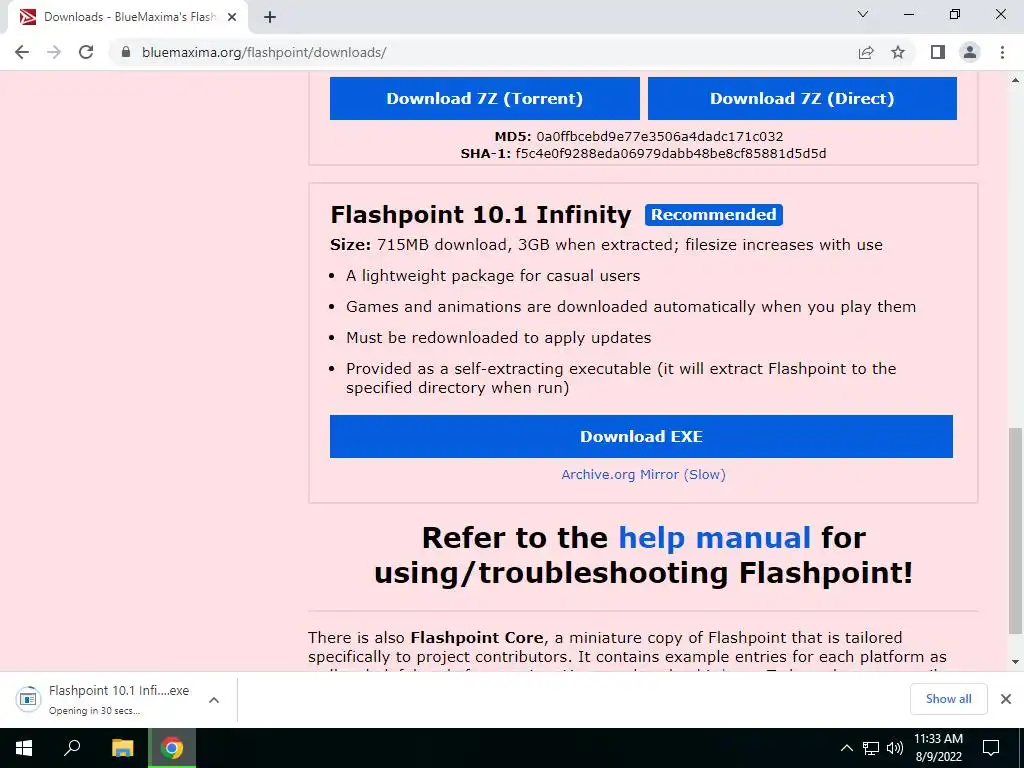The height and width of the screenshot is (768, 1024).
Task: Click the downloaded exe file icon
Action: tap(27, 699)
